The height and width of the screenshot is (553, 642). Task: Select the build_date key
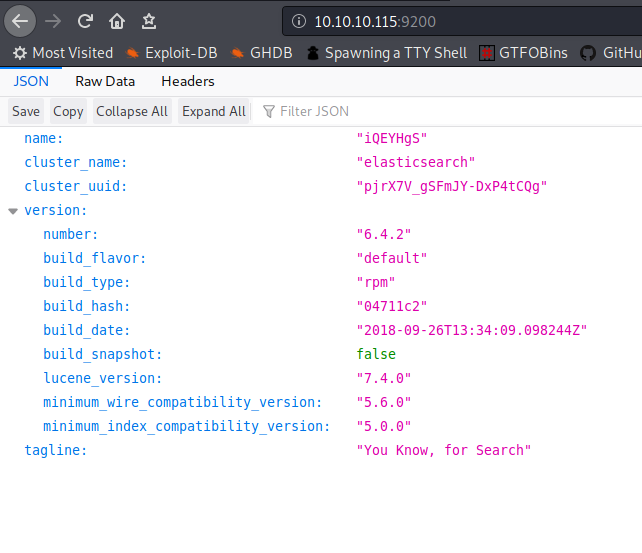87,330
